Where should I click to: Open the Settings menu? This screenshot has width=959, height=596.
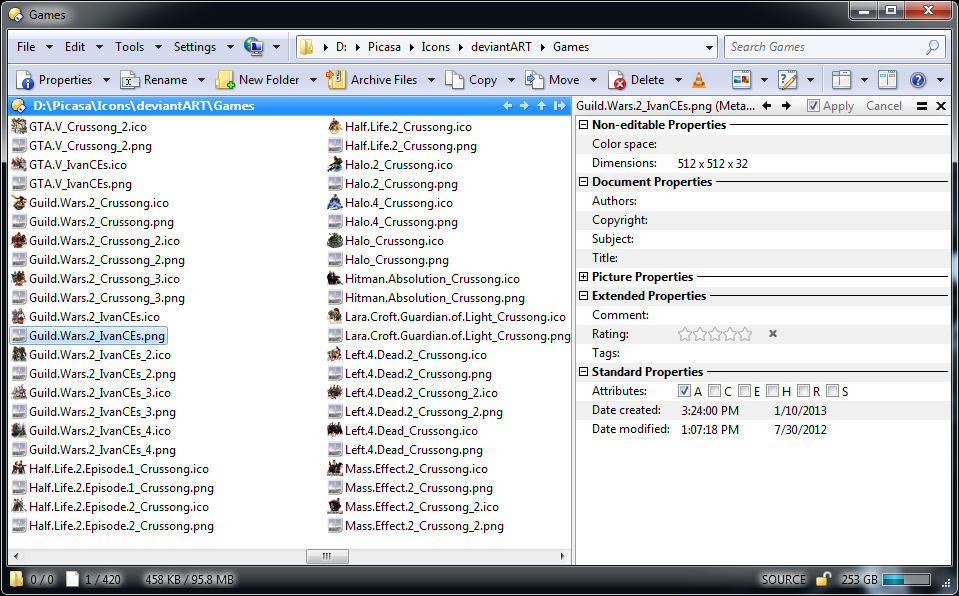(x=194, y=47)
